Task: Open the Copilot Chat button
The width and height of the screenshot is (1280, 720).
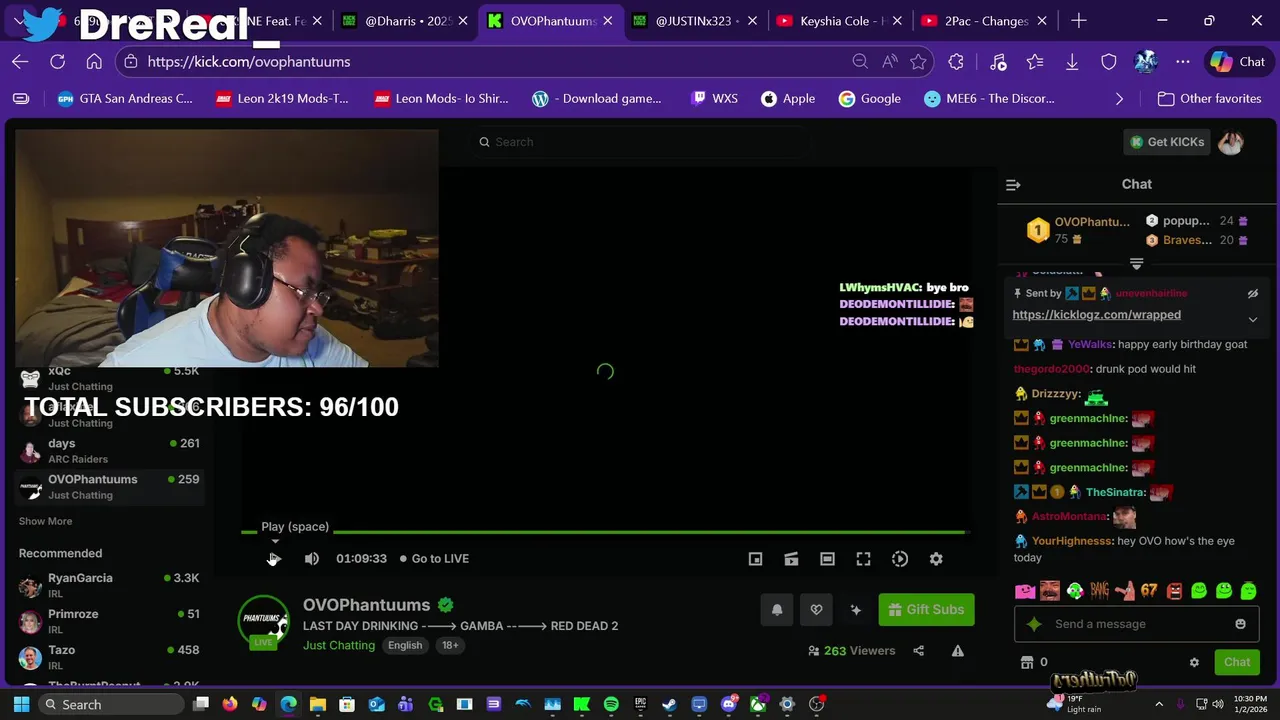Action: click(x=1238, y=62)
